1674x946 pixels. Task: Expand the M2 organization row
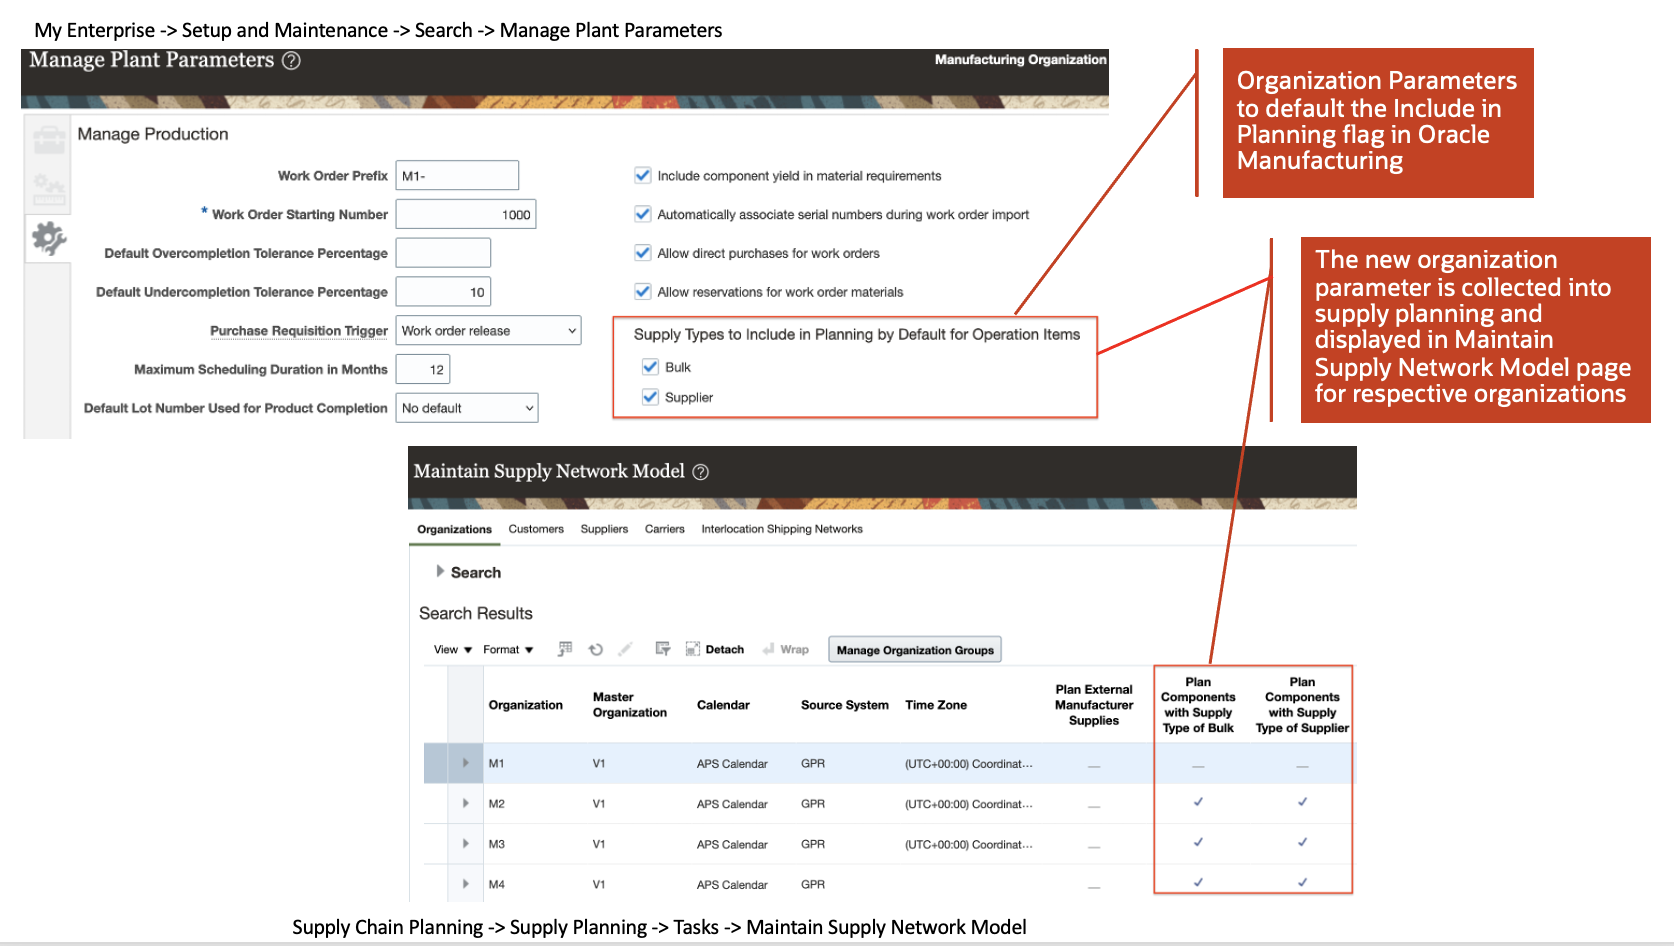466,803
